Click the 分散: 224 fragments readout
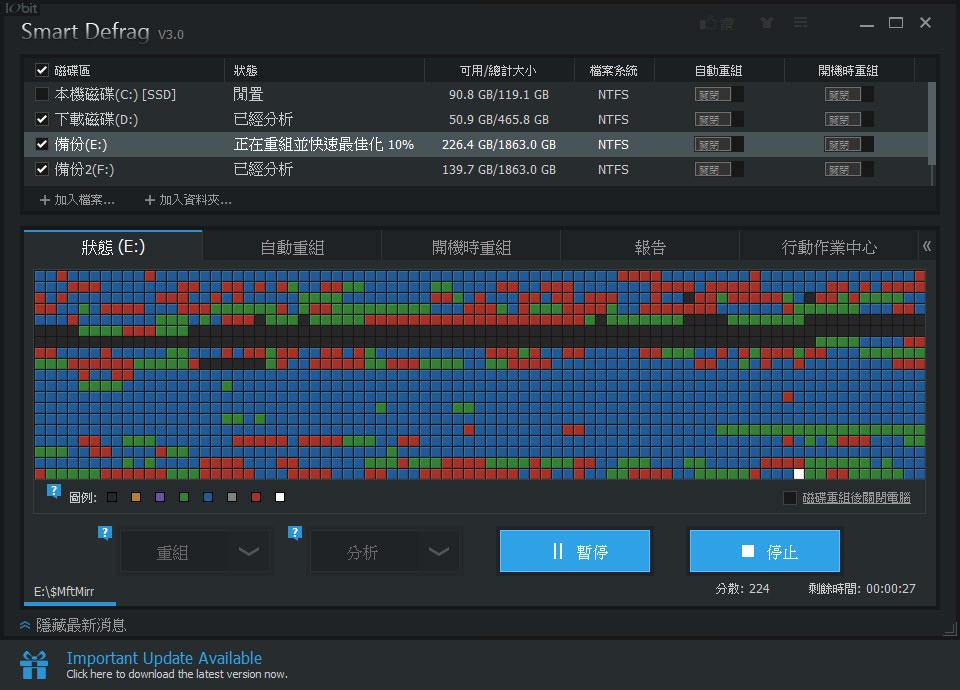960x690 pixels. point(742,589)
